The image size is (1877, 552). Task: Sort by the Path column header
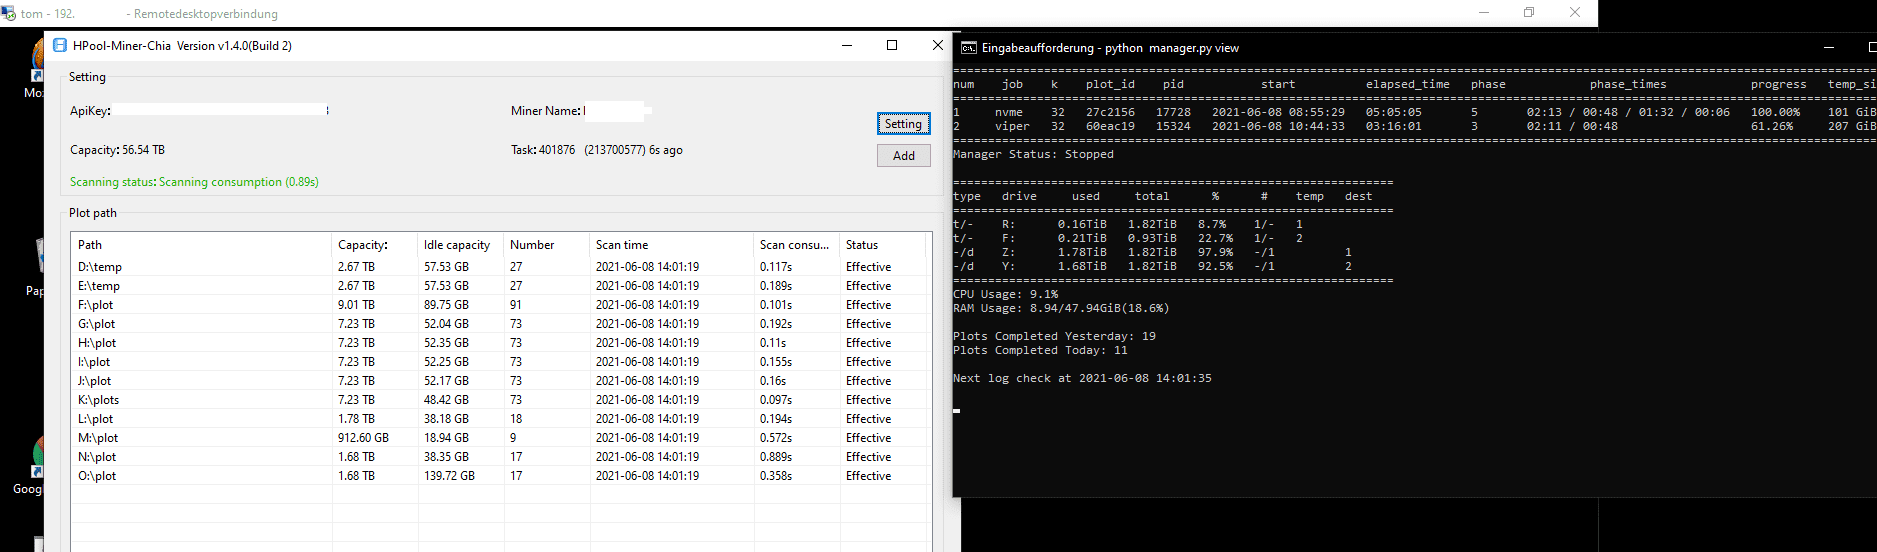pyautogui.click(x=201, y=245)
